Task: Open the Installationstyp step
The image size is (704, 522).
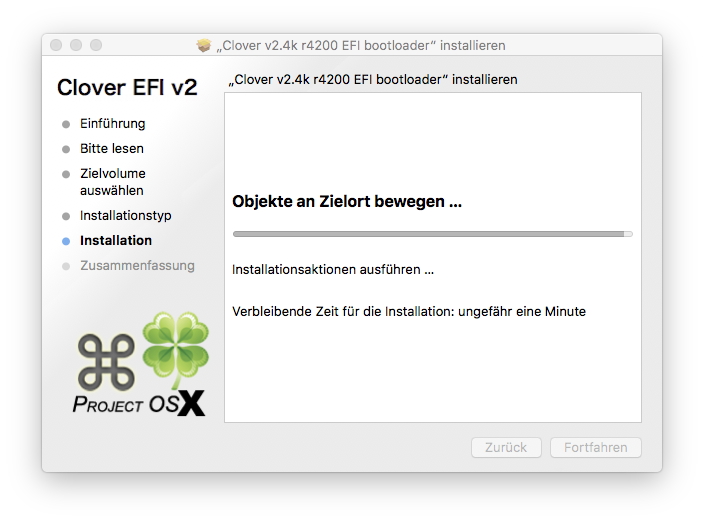Action: [x=126, y=215]
